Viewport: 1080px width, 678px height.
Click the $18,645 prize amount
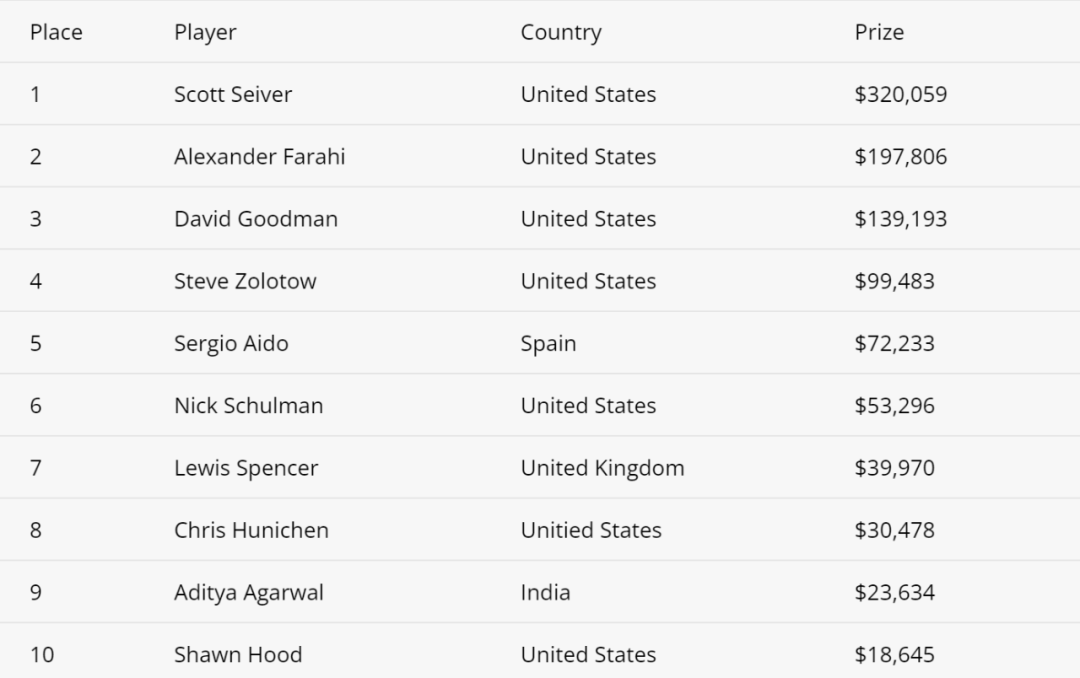click(x=895, y=655)
